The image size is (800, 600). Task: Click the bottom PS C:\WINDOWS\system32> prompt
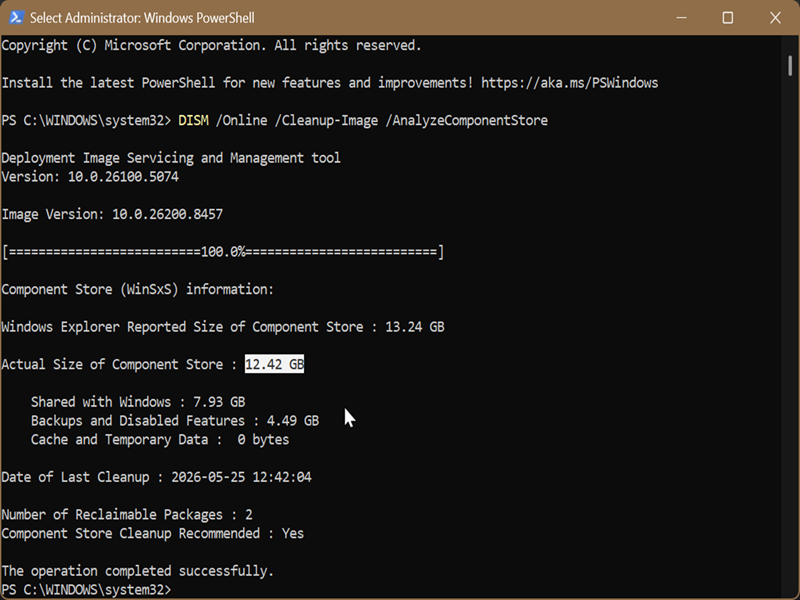[86, 590]
